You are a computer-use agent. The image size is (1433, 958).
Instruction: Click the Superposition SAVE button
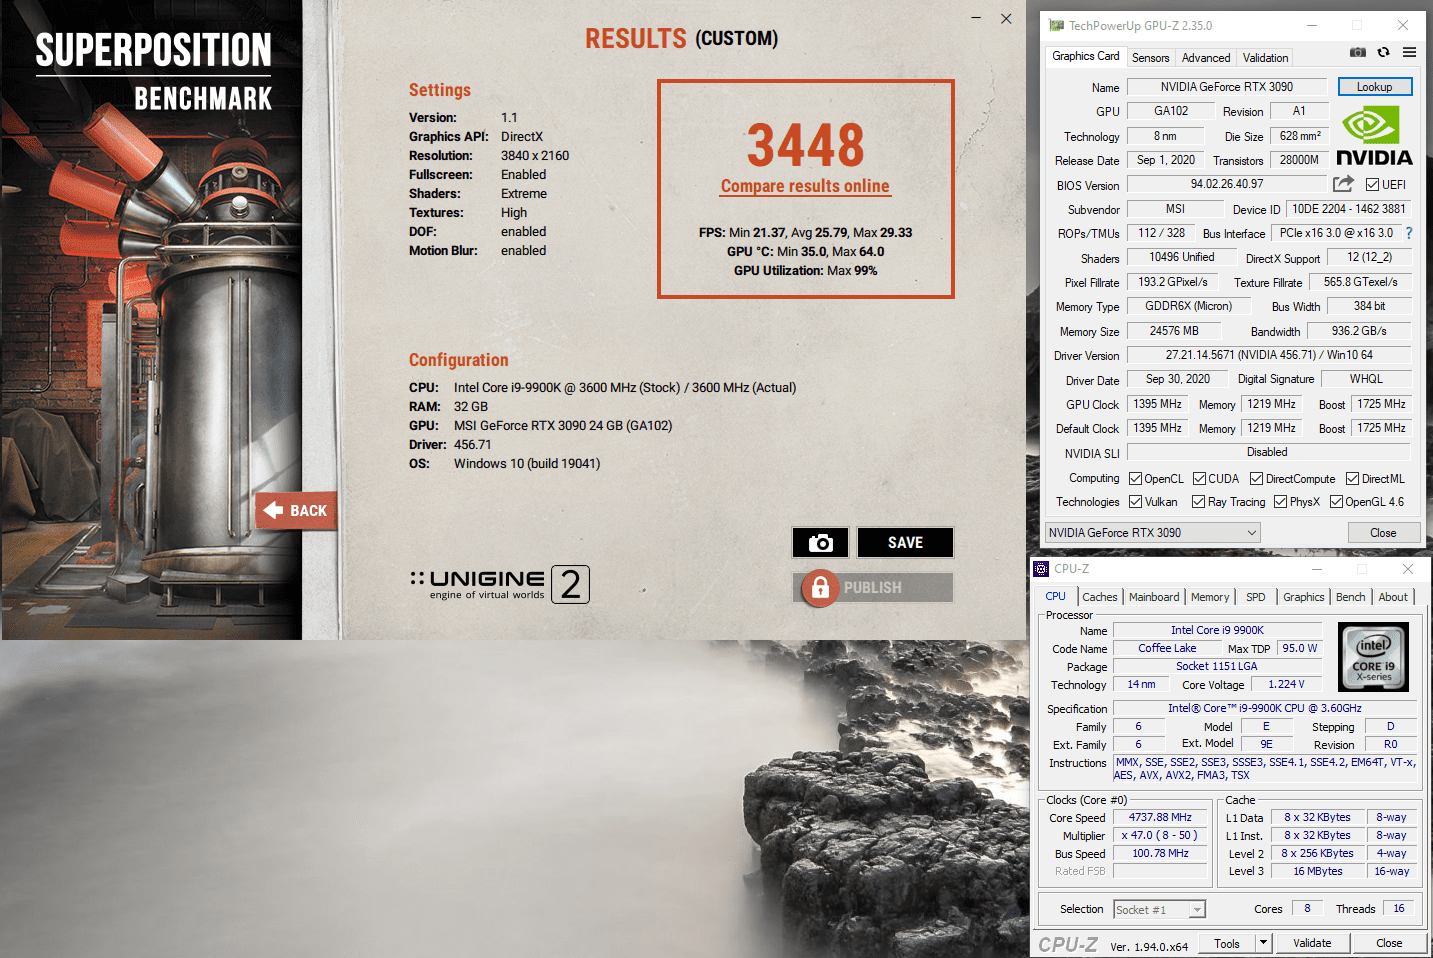tap(905, 542)
